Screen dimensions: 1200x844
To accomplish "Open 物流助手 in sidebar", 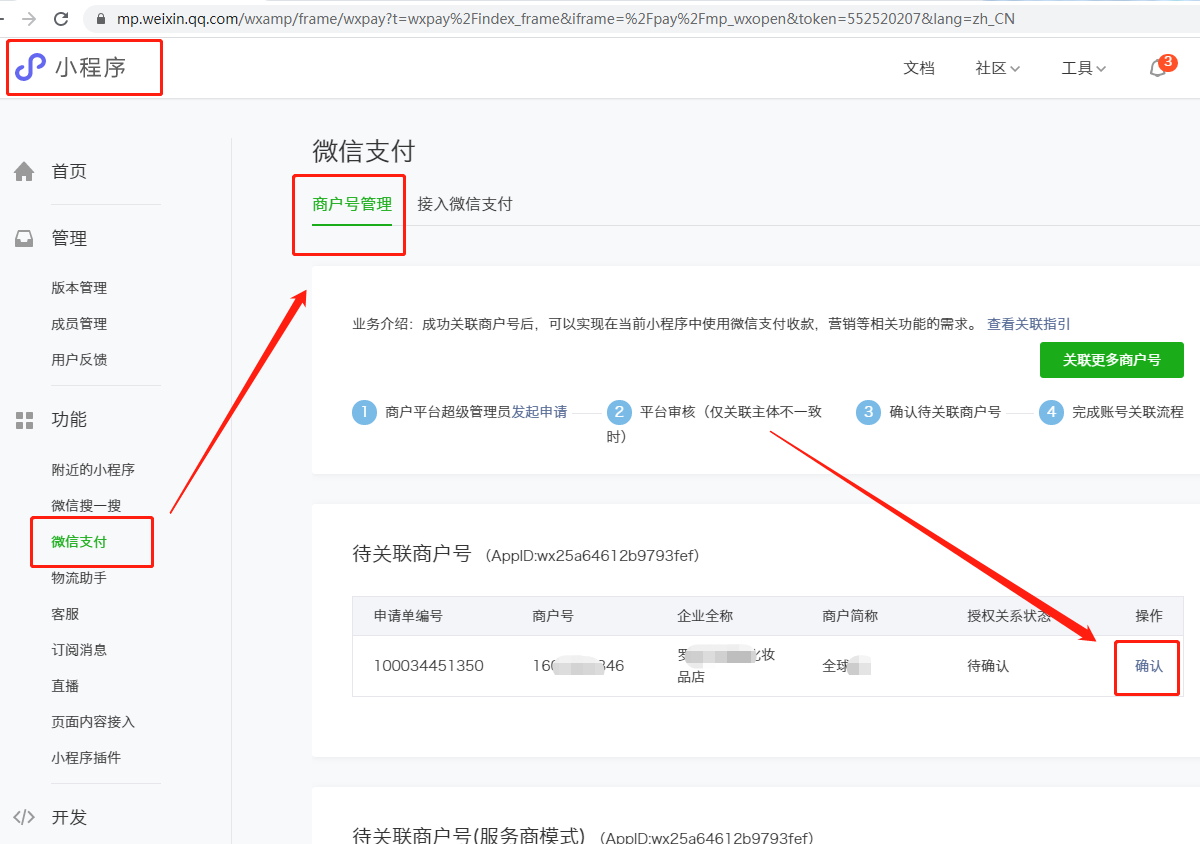I will point(79,578).
